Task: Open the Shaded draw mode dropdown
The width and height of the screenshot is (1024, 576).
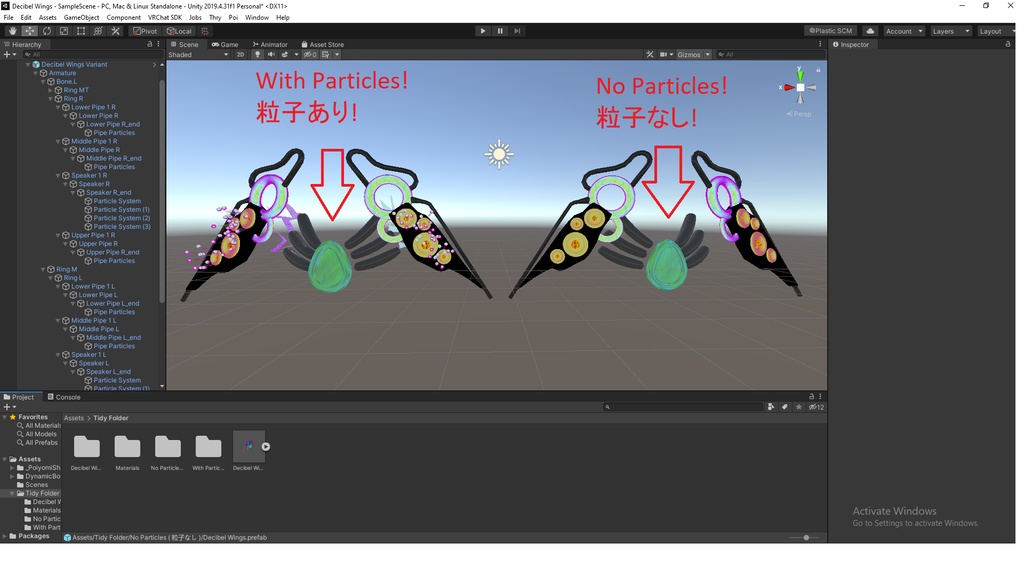Action: tap(199, 54)
